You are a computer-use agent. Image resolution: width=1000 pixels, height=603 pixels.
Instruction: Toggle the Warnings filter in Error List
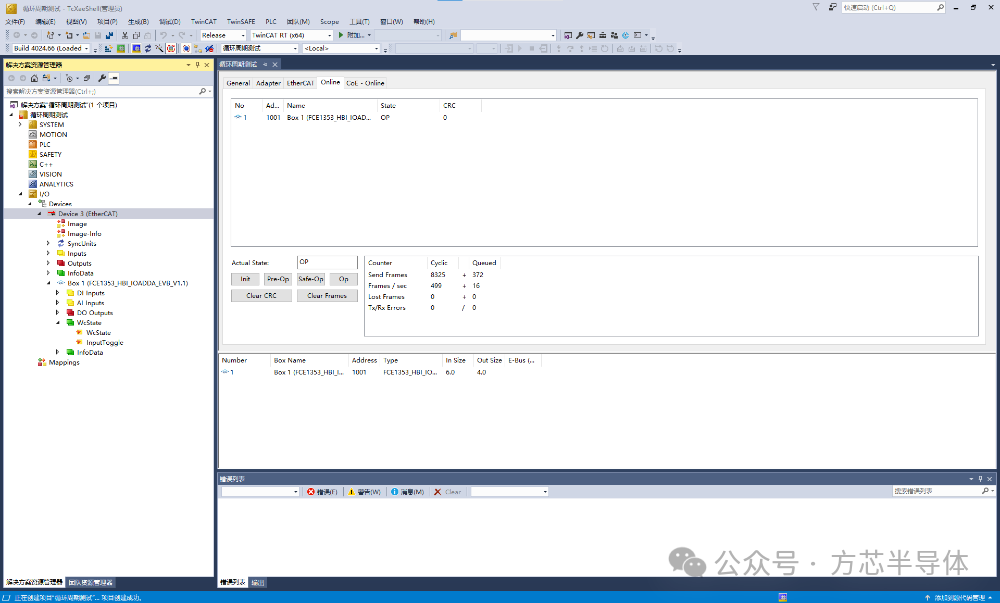tap(364, 492)
